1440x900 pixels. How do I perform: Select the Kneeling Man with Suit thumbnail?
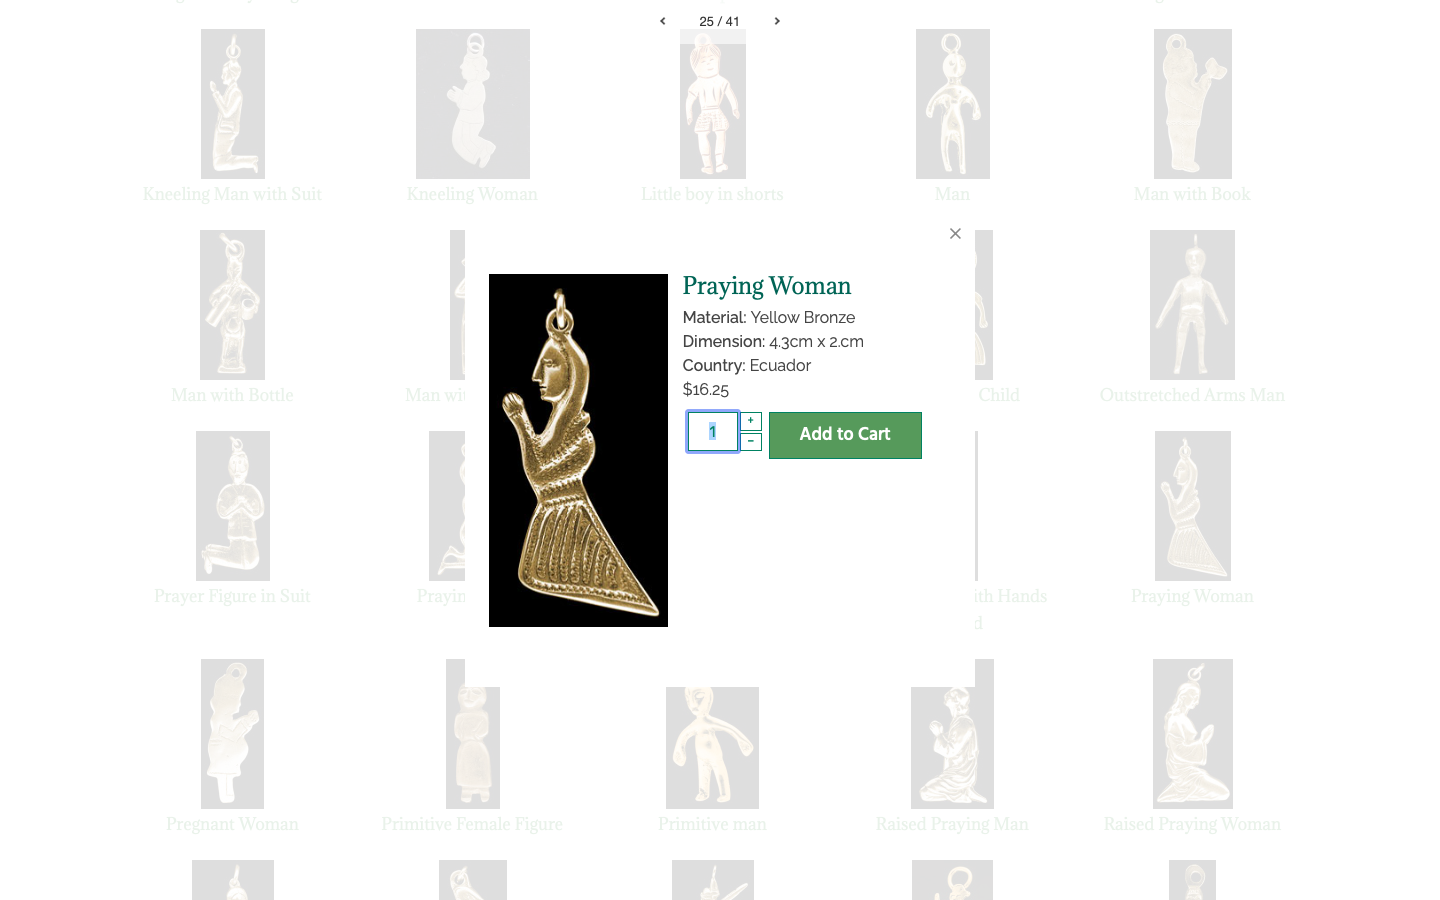coord(233,104)
